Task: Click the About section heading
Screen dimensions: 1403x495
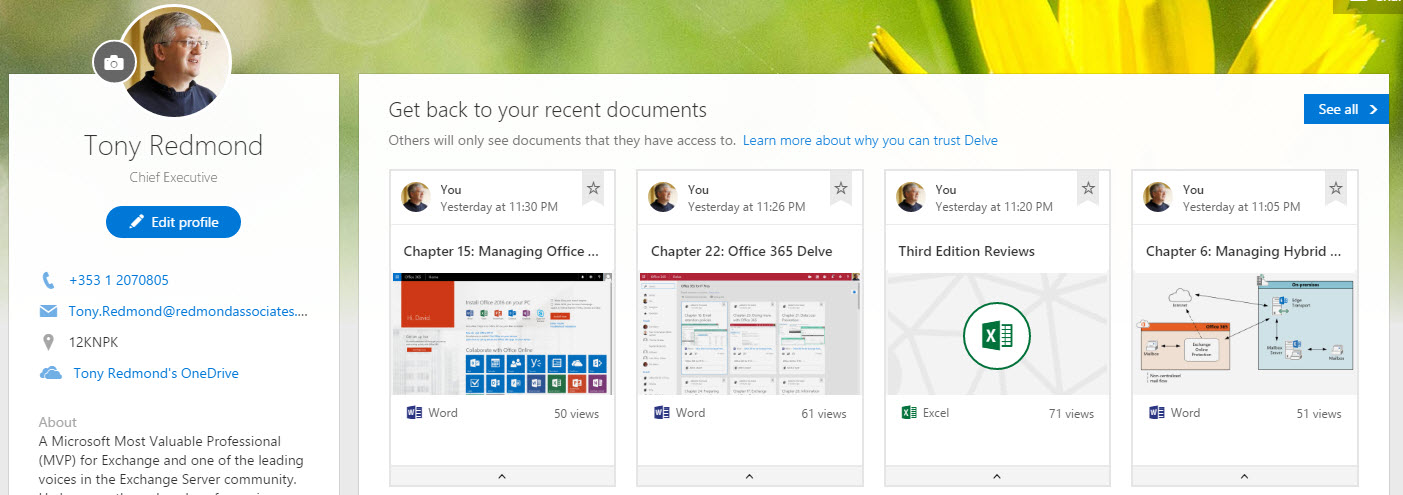Action: (x=58, y=422)
